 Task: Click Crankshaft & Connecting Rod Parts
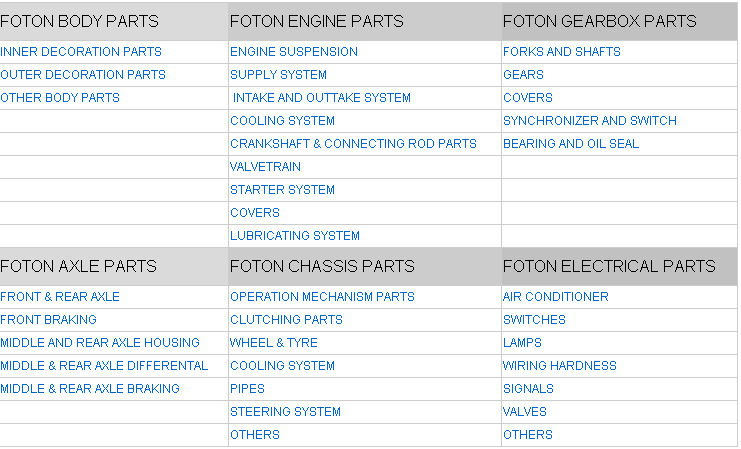coord(353,144)
